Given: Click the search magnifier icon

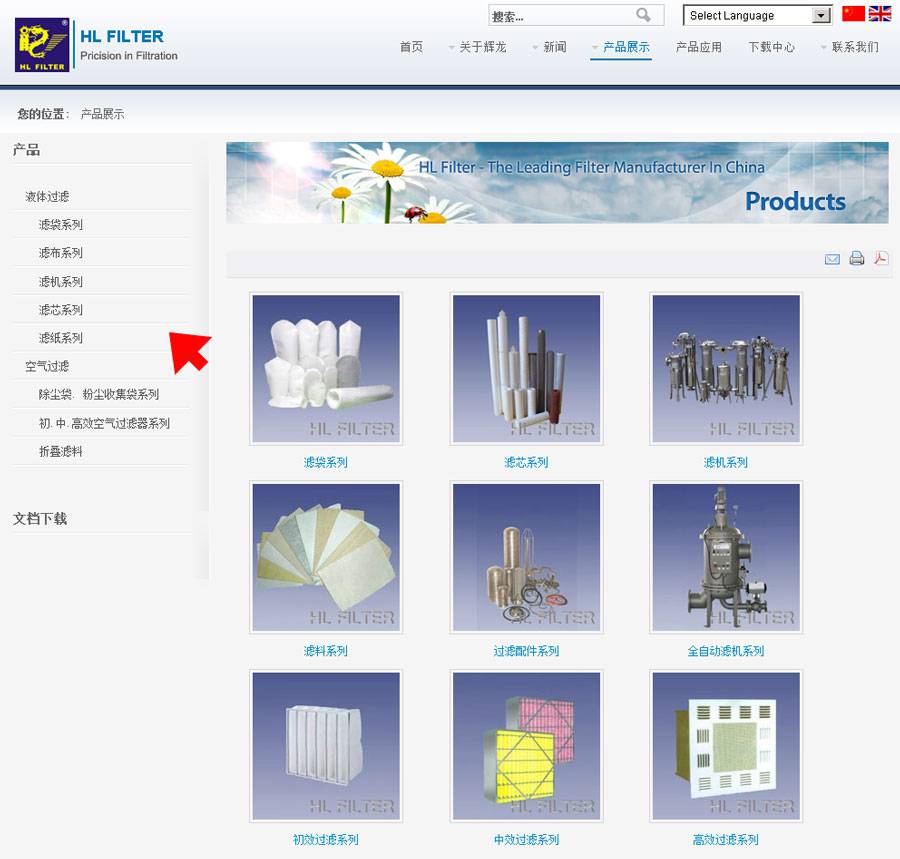Looking at the screenshot, I should point(643,15).
